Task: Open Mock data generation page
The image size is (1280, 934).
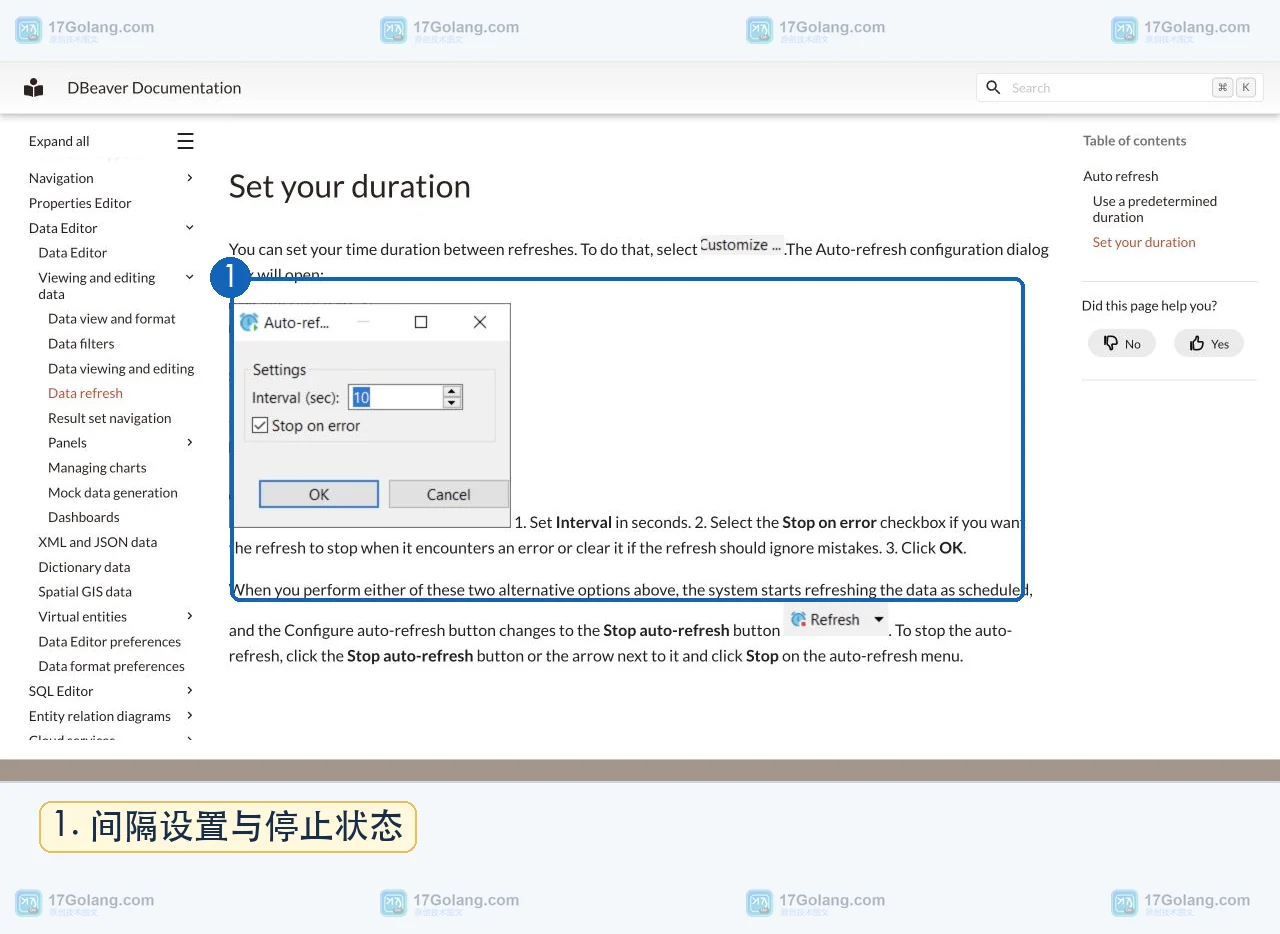Action: [x=113, y=492]
